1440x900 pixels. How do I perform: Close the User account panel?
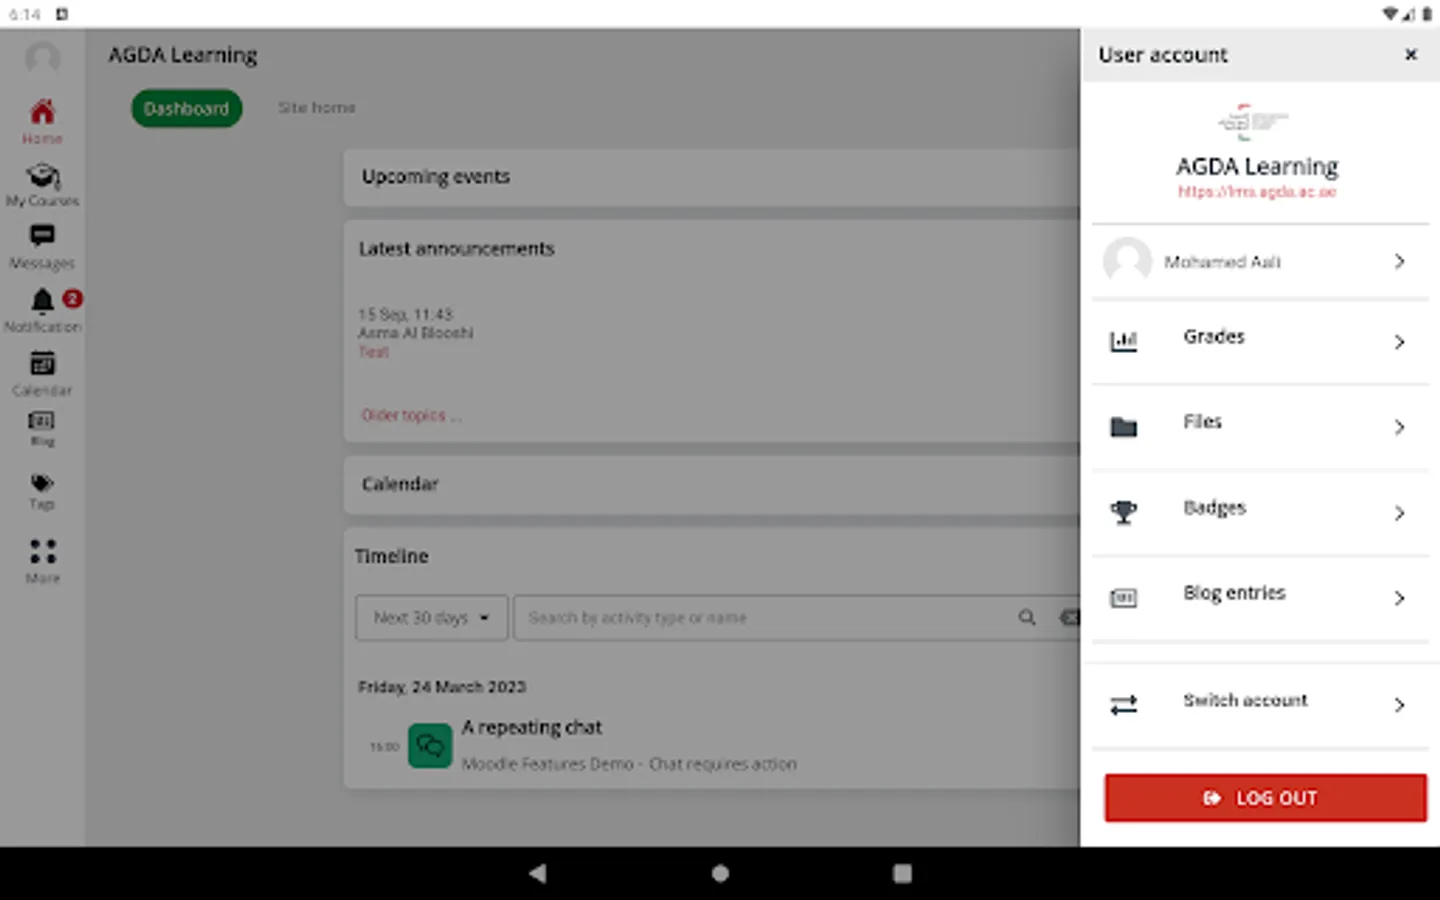coord(1411,55)
